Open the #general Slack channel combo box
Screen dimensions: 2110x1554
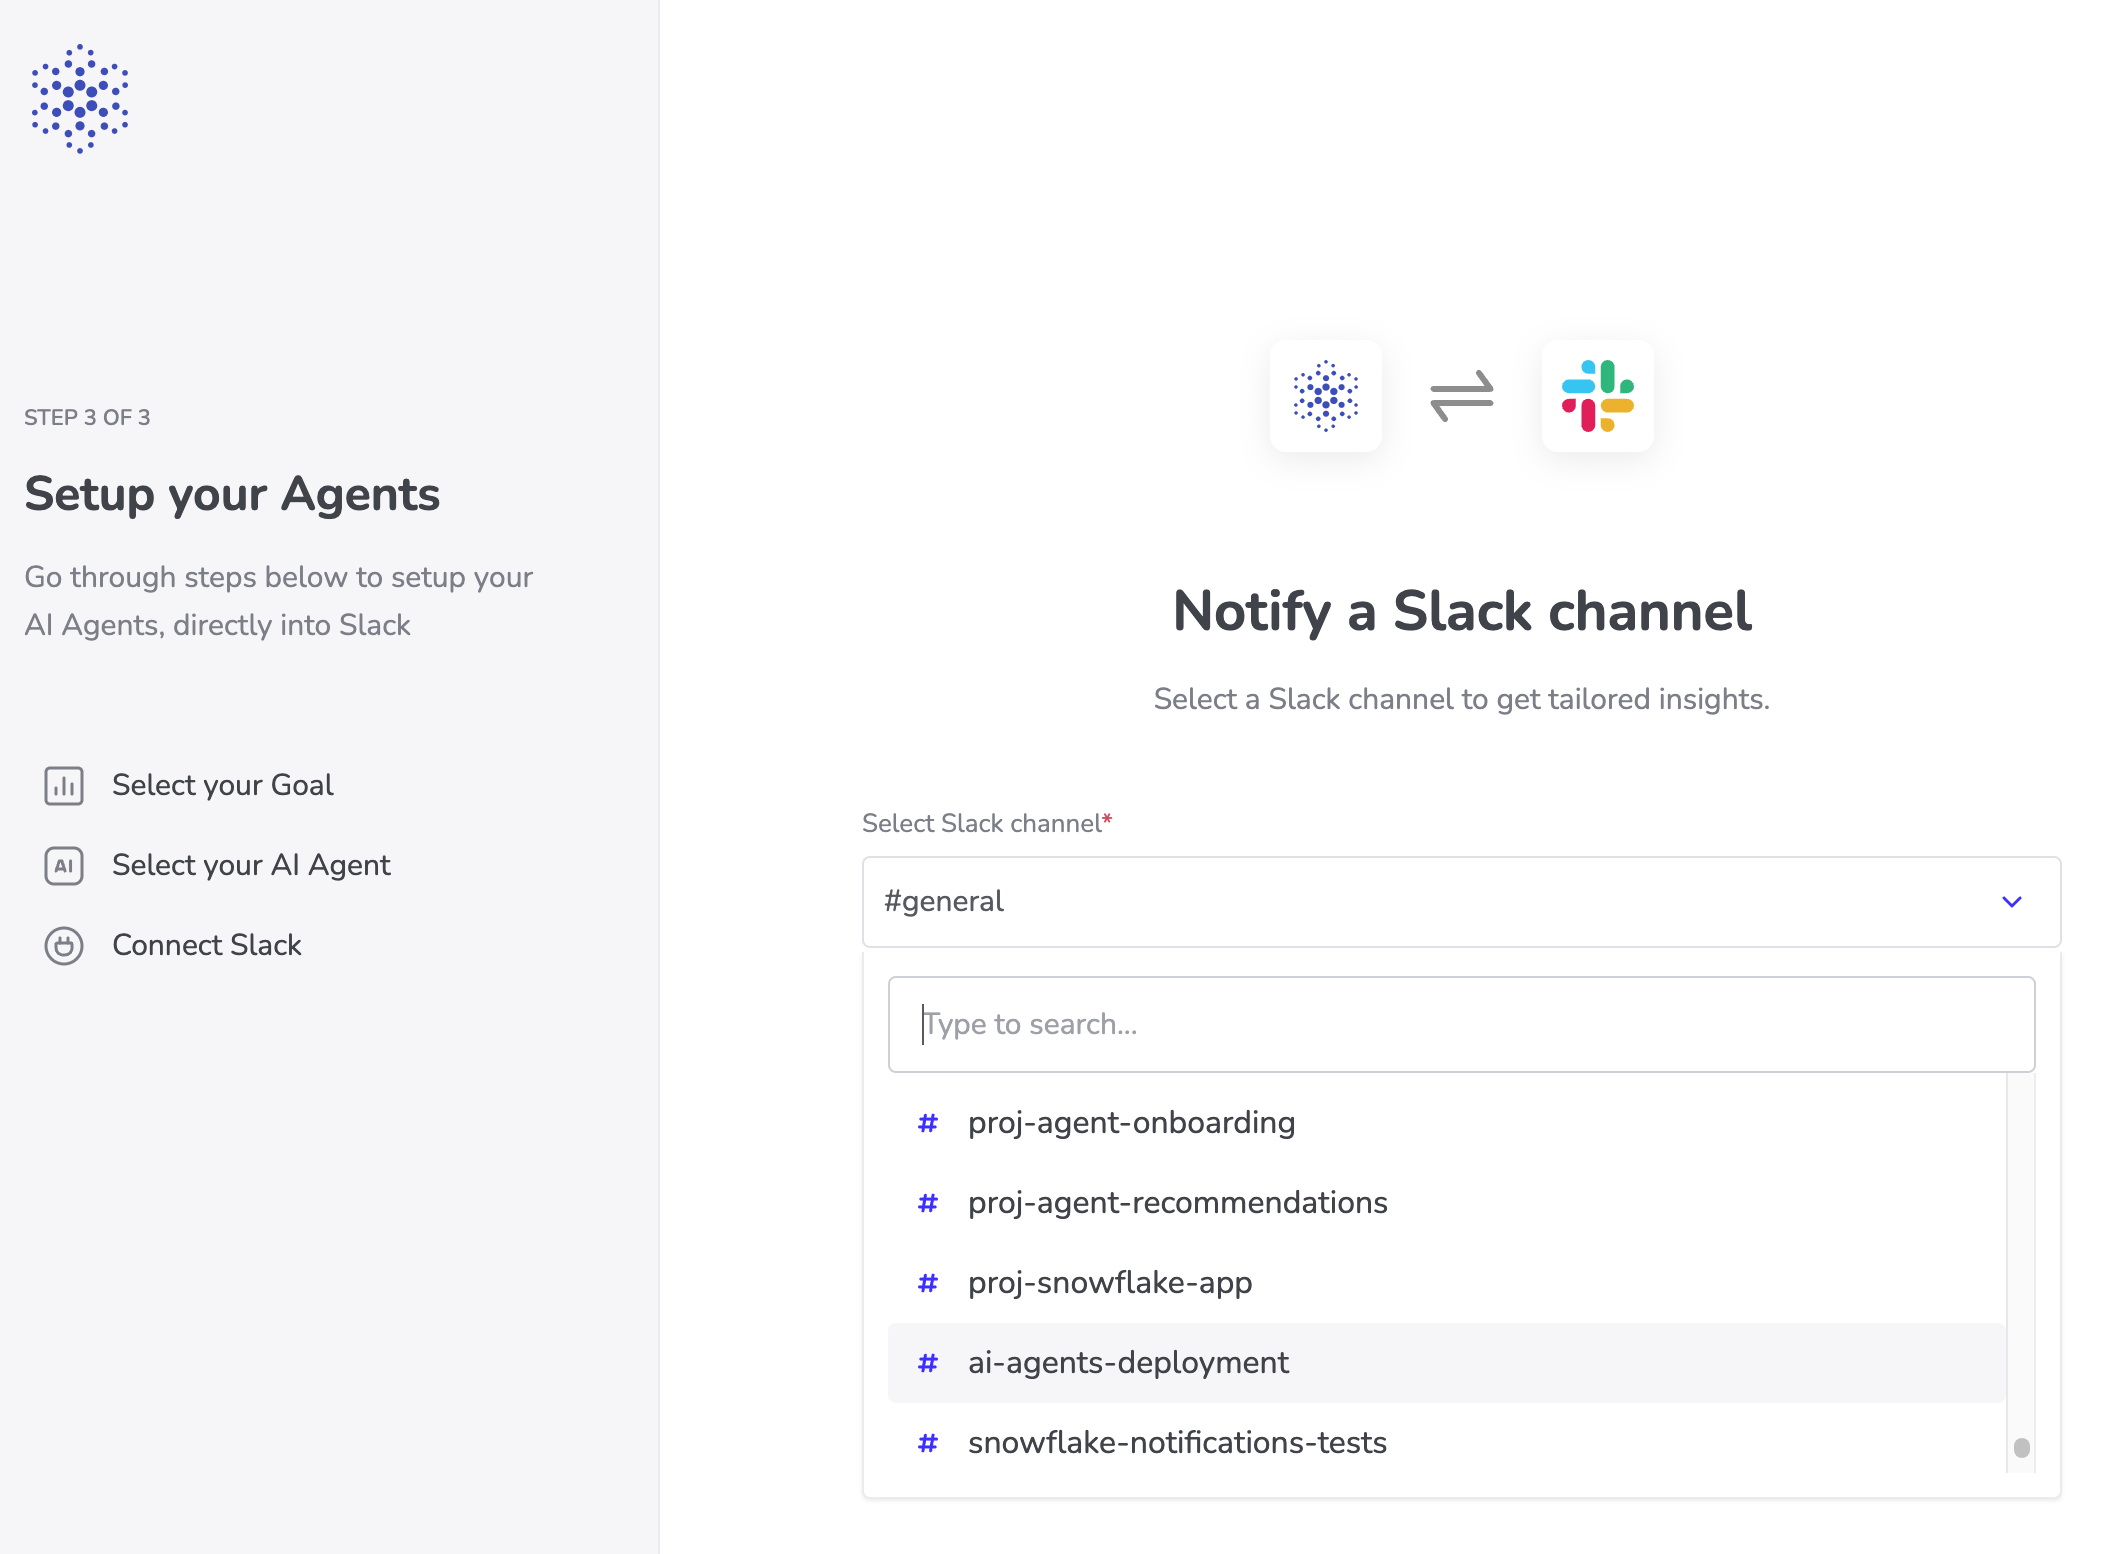point(1461,902)
